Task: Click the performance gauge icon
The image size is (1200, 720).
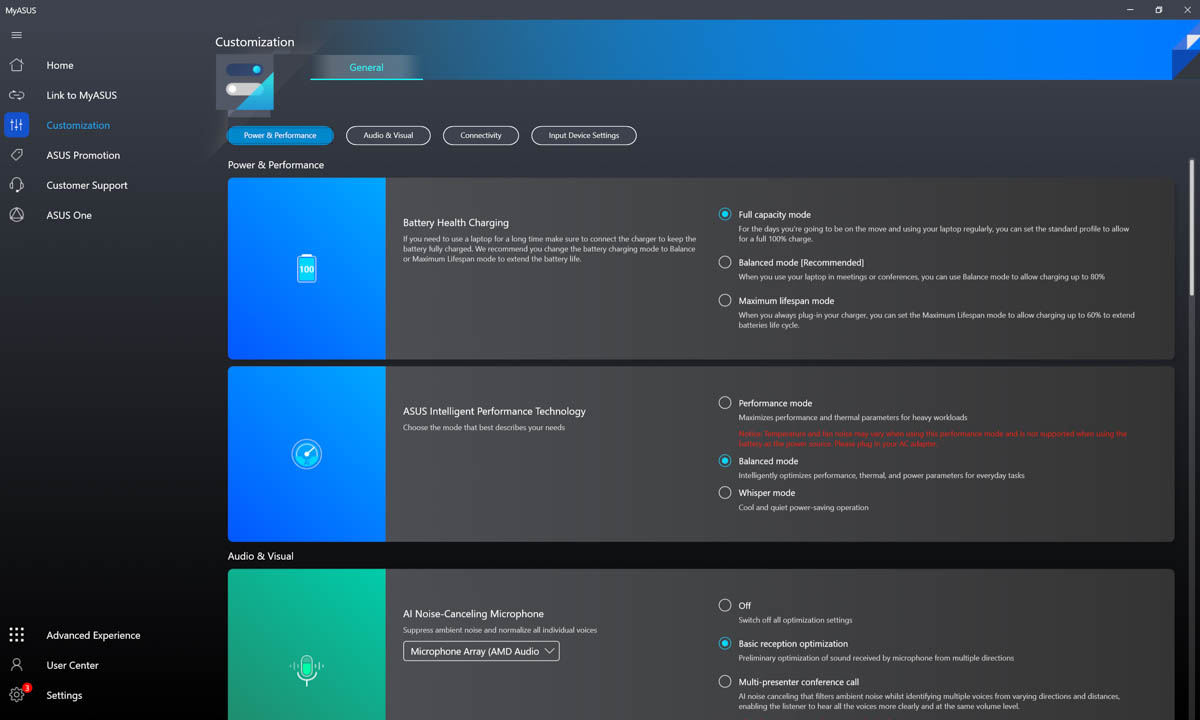Action: point(306,454)
